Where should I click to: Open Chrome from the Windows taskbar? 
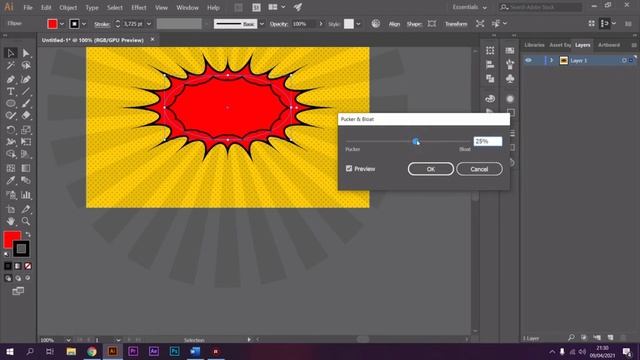(91, 351)
